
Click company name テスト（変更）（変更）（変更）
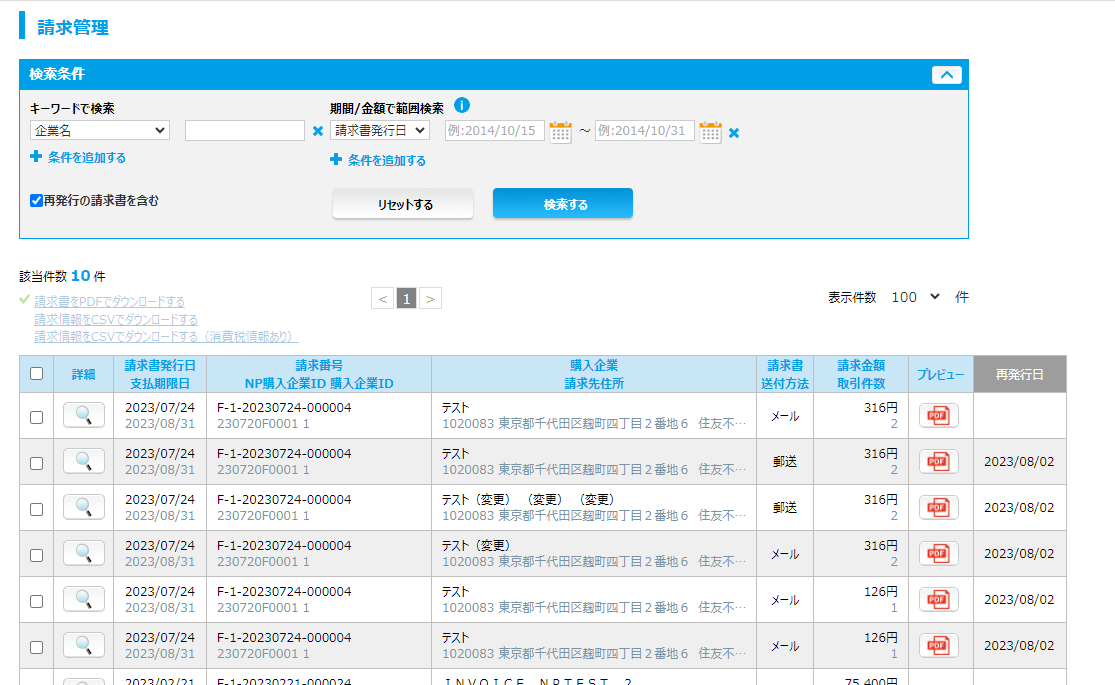click(x=528, y=499)
